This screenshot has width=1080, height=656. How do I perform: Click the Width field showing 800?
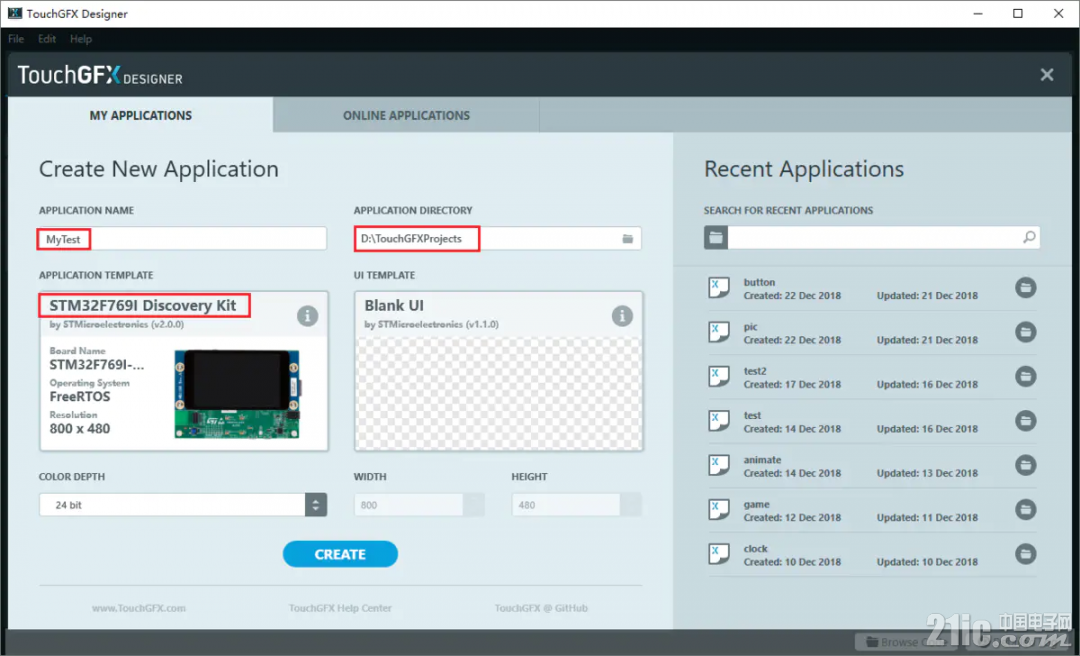408,505
